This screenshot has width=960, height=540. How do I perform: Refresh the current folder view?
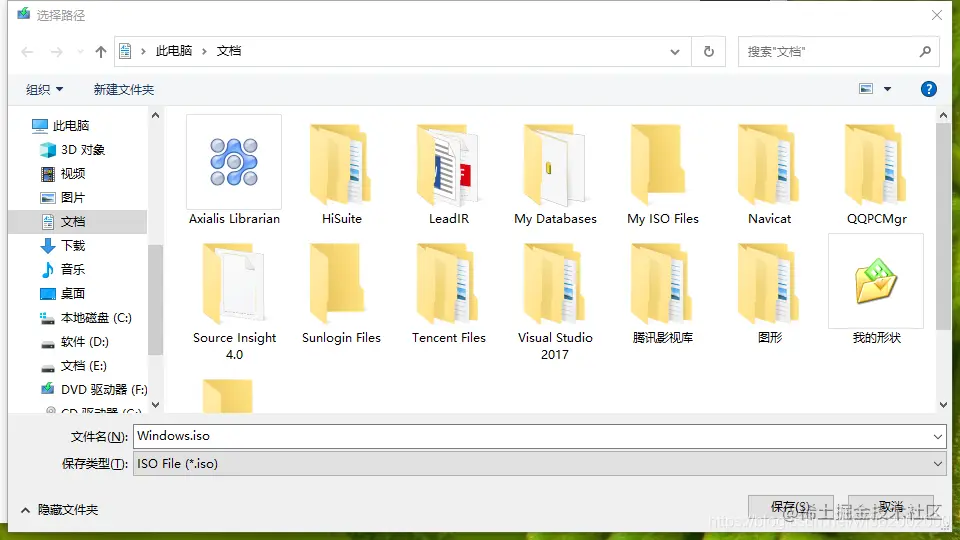click(708, 51)
